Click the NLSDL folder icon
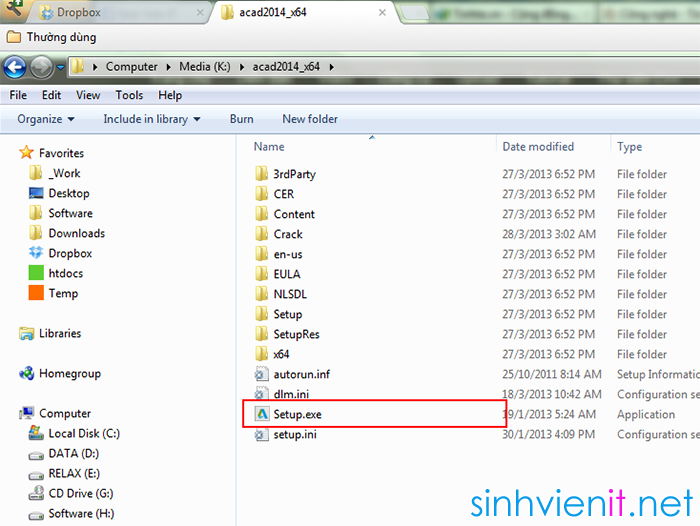Viewport: 700px width, 526px height. tap(262, 294)
